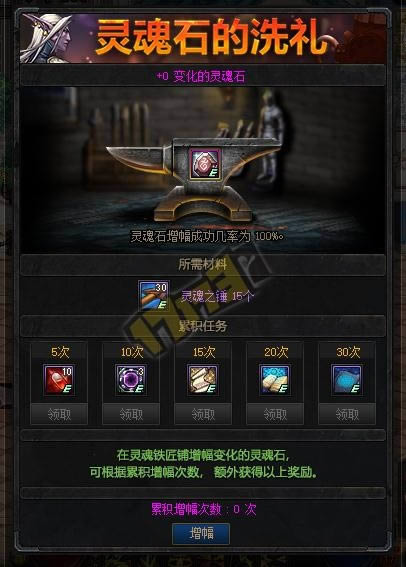Screen dimensions: 406x567
Task: Click the purple orb reward icon under 10次
Action: click(131, 380)
